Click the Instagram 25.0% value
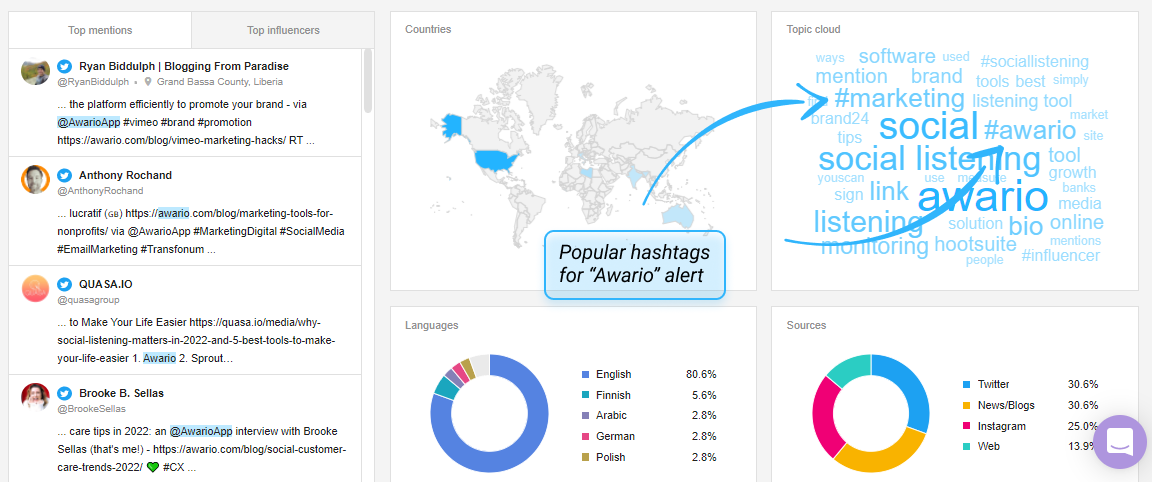 tap(1083, 426)
